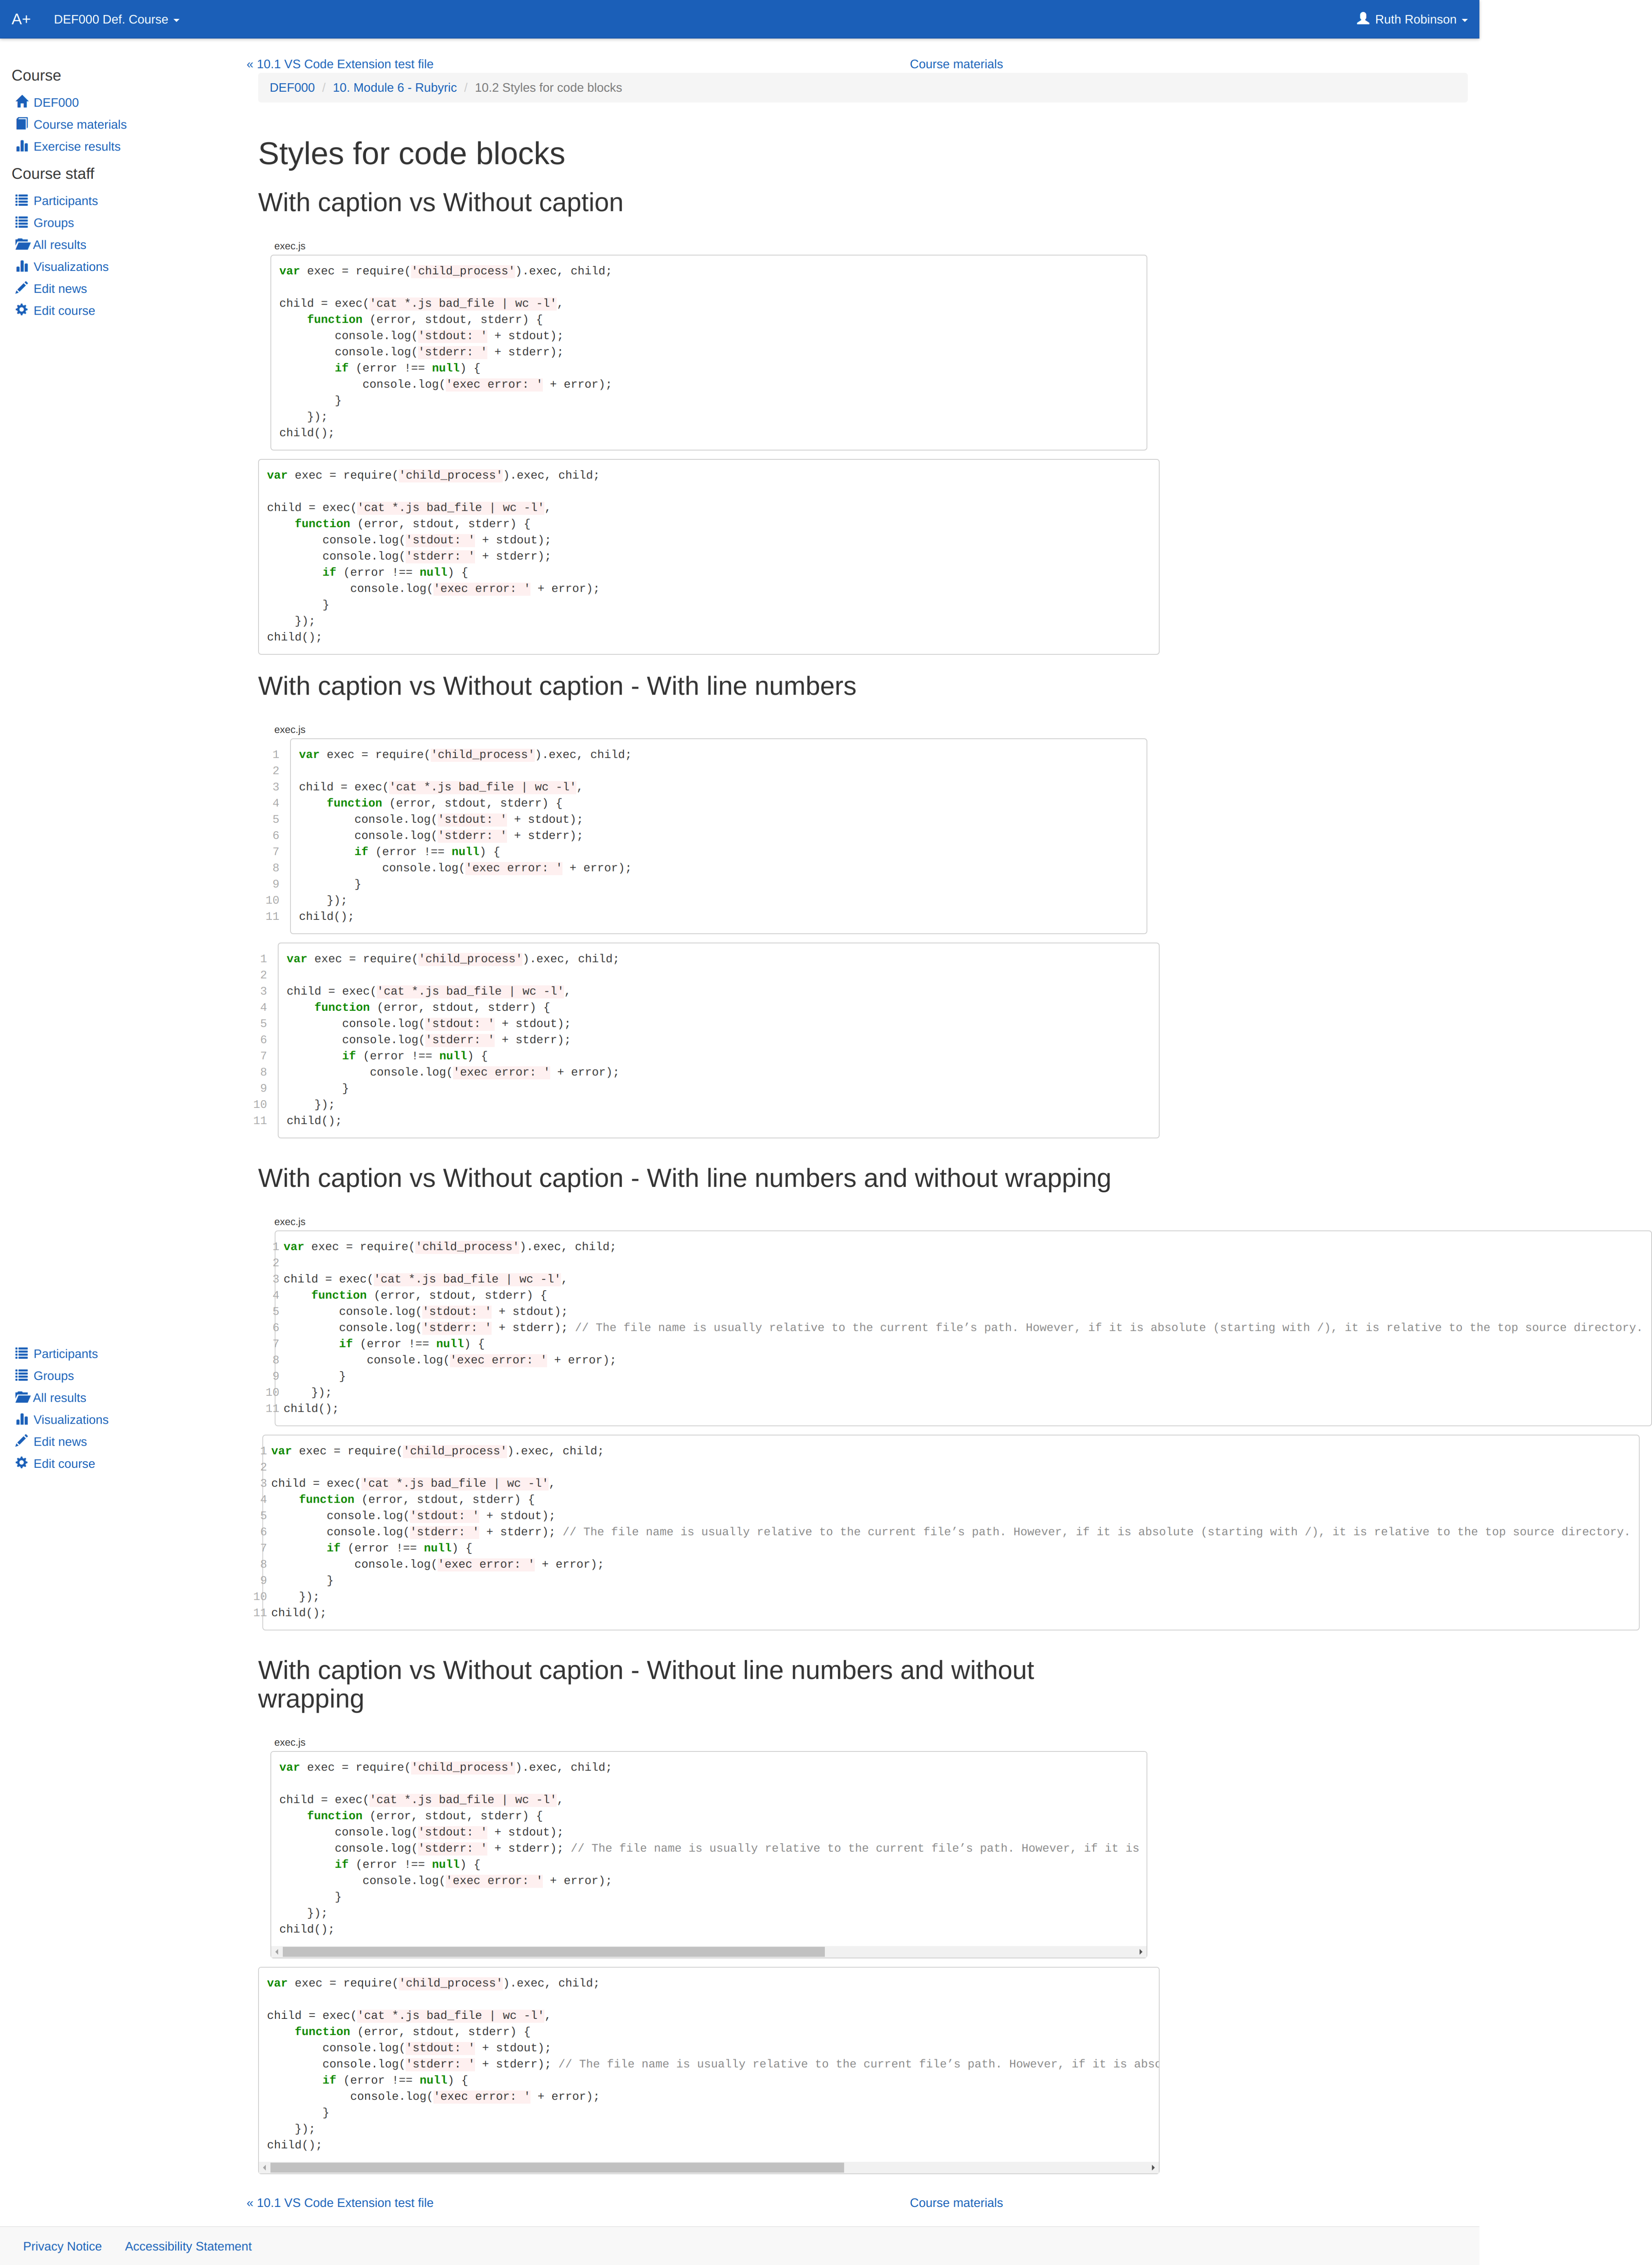Click the Groups list icon in sidebar
The width and height of the screenshot is (1652, 2265).
(x=22, y=223)
